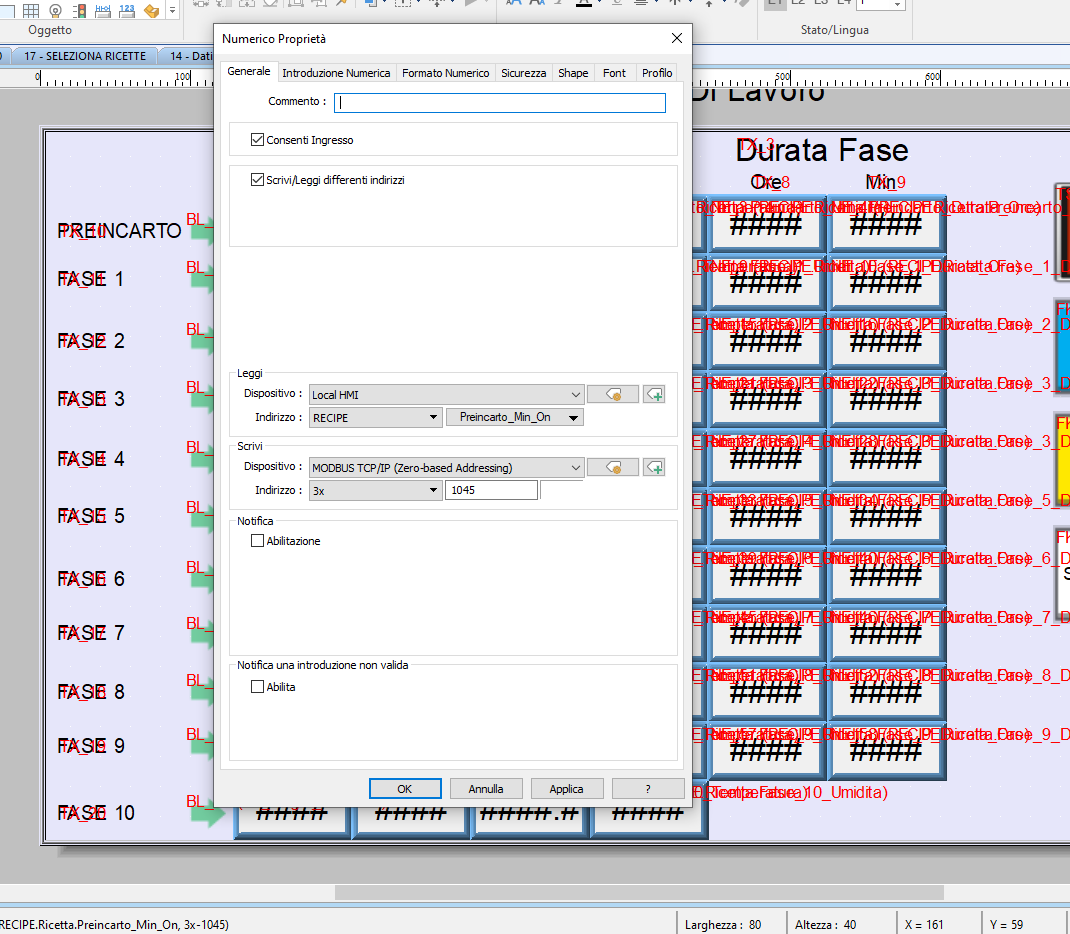Image resolution: width=1070 pixels, height=934 pixels.
Task: Click the lamp icon in Oggetto toolbar
Action: pyautogui.click(x=55, y=10)
